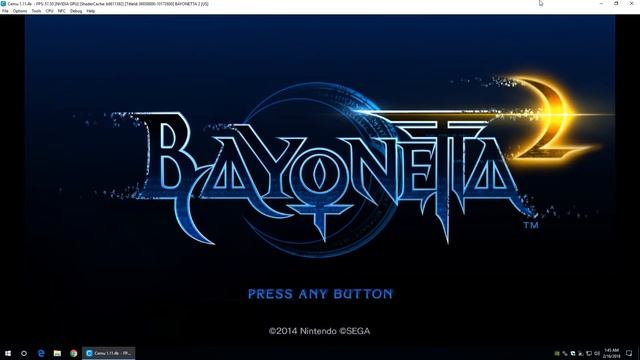The height and width of the screenshot is (360, 640).
Task: Click the PRESS ANY BUTTON prompt
Action: (x=320, y=294)
